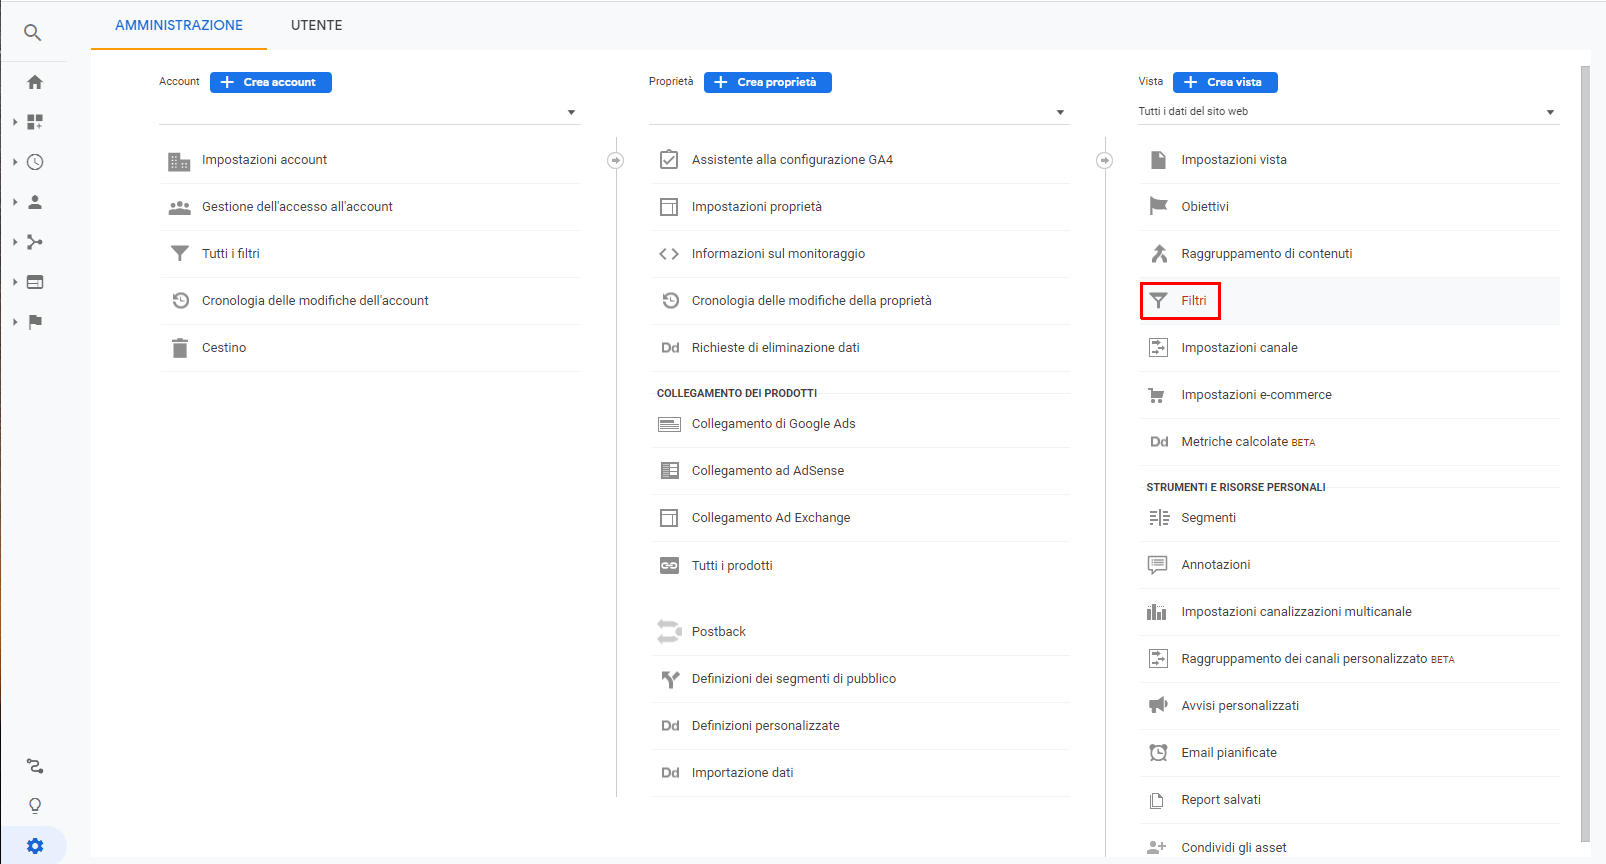
Task: Click the arrow circle between Account and Proprietà
Action: (x=616, y=160)
